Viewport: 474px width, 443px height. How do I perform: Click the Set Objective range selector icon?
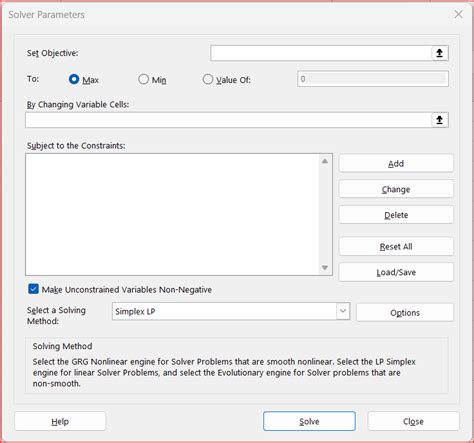440,53
